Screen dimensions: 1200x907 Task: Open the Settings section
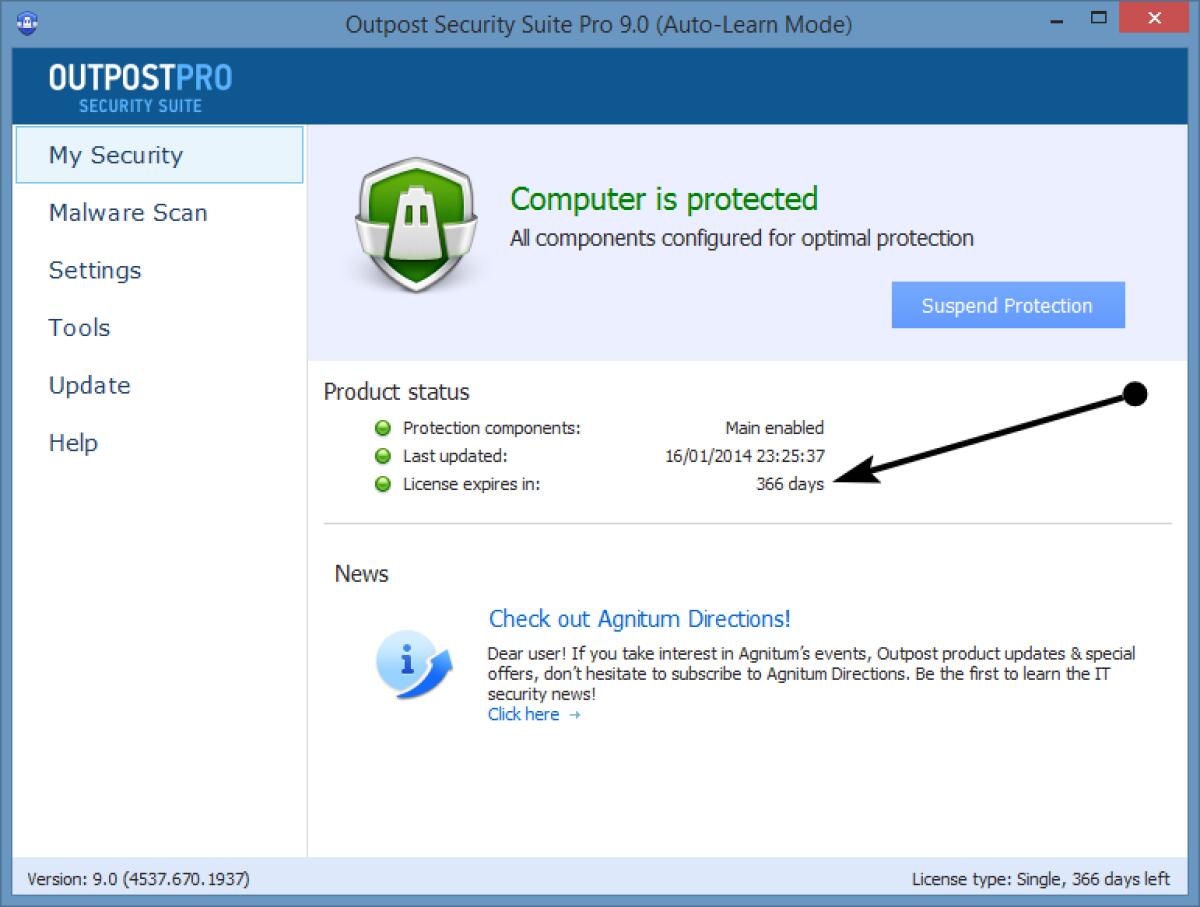pyautogui.click(x=94, y=270)
